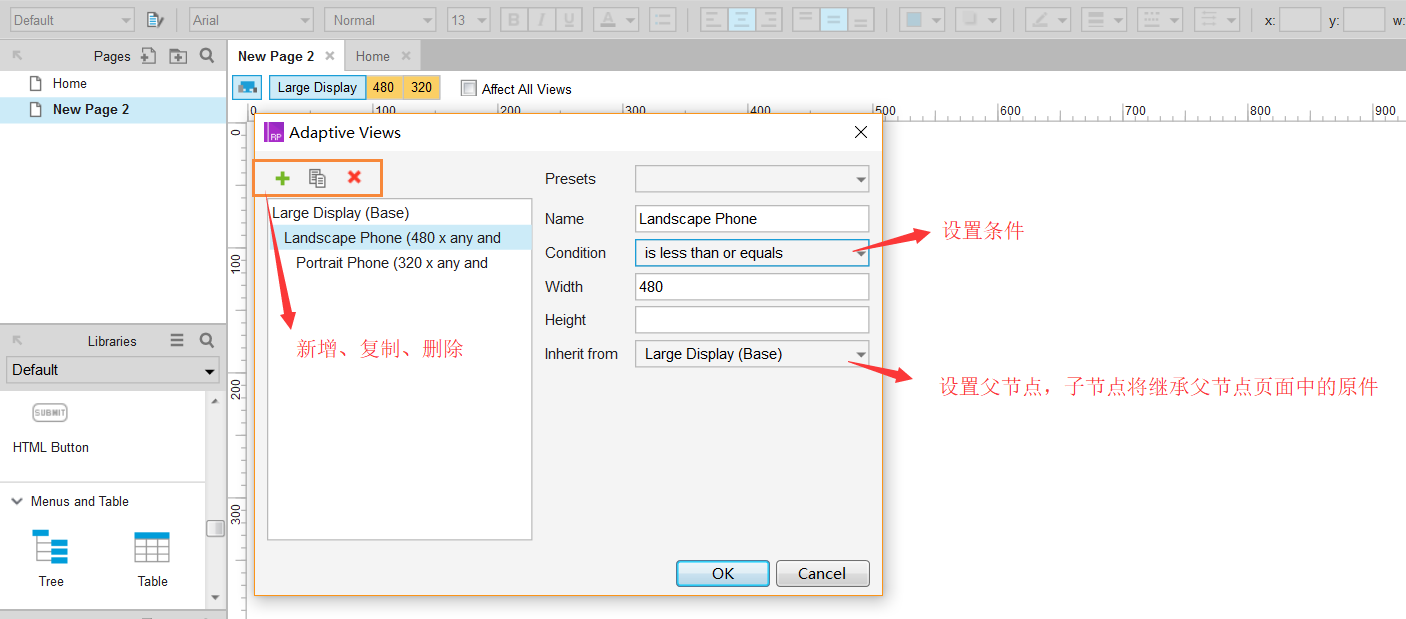Click the empty Height field
Viewport: 1406px width, 619px height.
tap(752, 320)
